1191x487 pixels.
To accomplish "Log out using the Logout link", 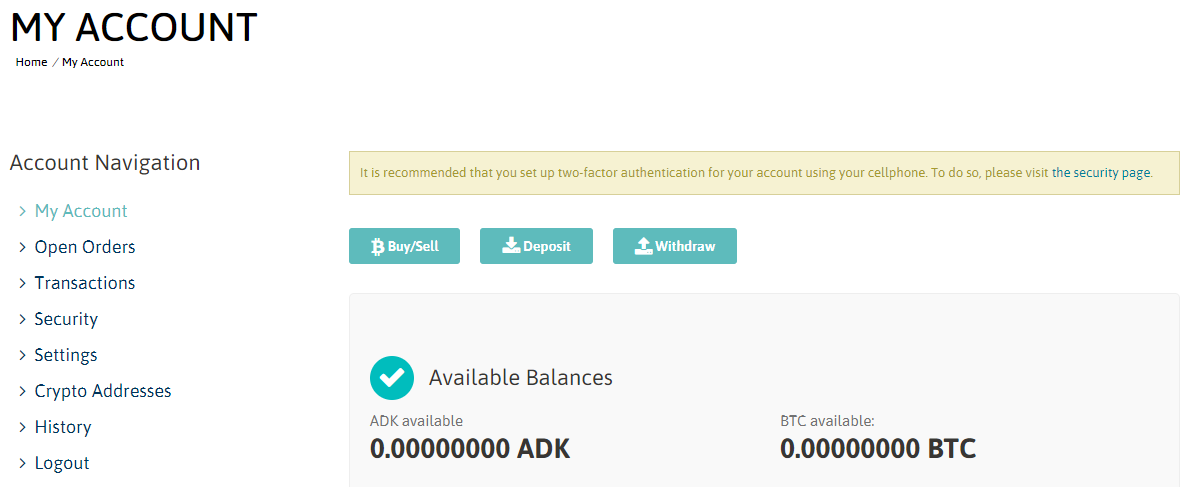I will (62, 463).
